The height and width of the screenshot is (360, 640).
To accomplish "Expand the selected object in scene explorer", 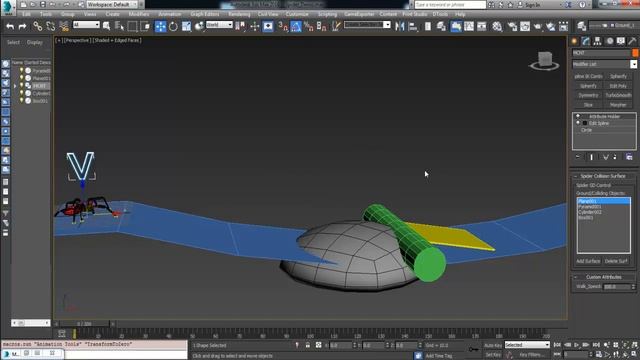I will click(x=15, y=86).
